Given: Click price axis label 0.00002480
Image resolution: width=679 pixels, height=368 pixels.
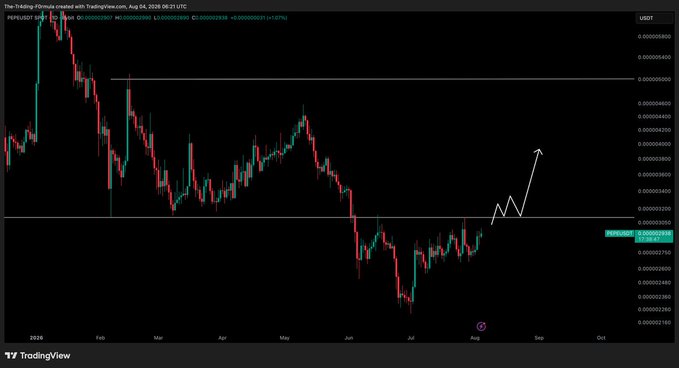Looking at the screenshot, I should pos(655,283).
